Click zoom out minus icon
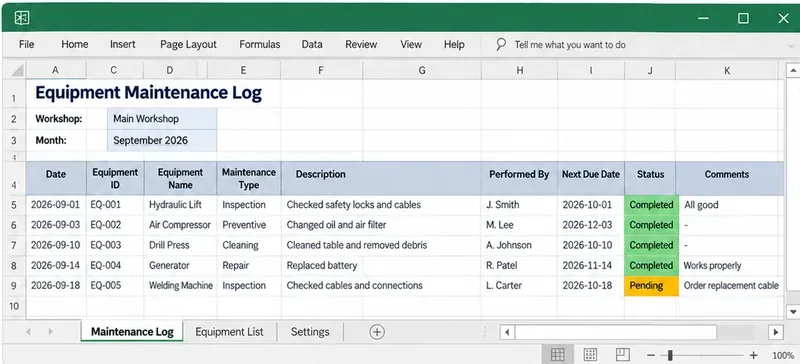Image resolution: width=800 pixels, height=364 pixels. [x=651, y=355]
